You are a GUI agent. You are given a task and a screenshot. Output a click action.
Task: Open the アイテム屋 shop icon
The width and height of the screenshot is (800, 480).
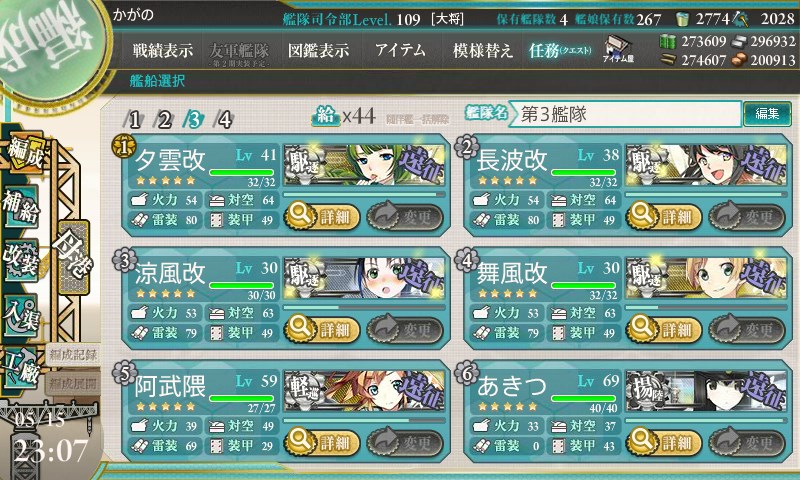618,49
